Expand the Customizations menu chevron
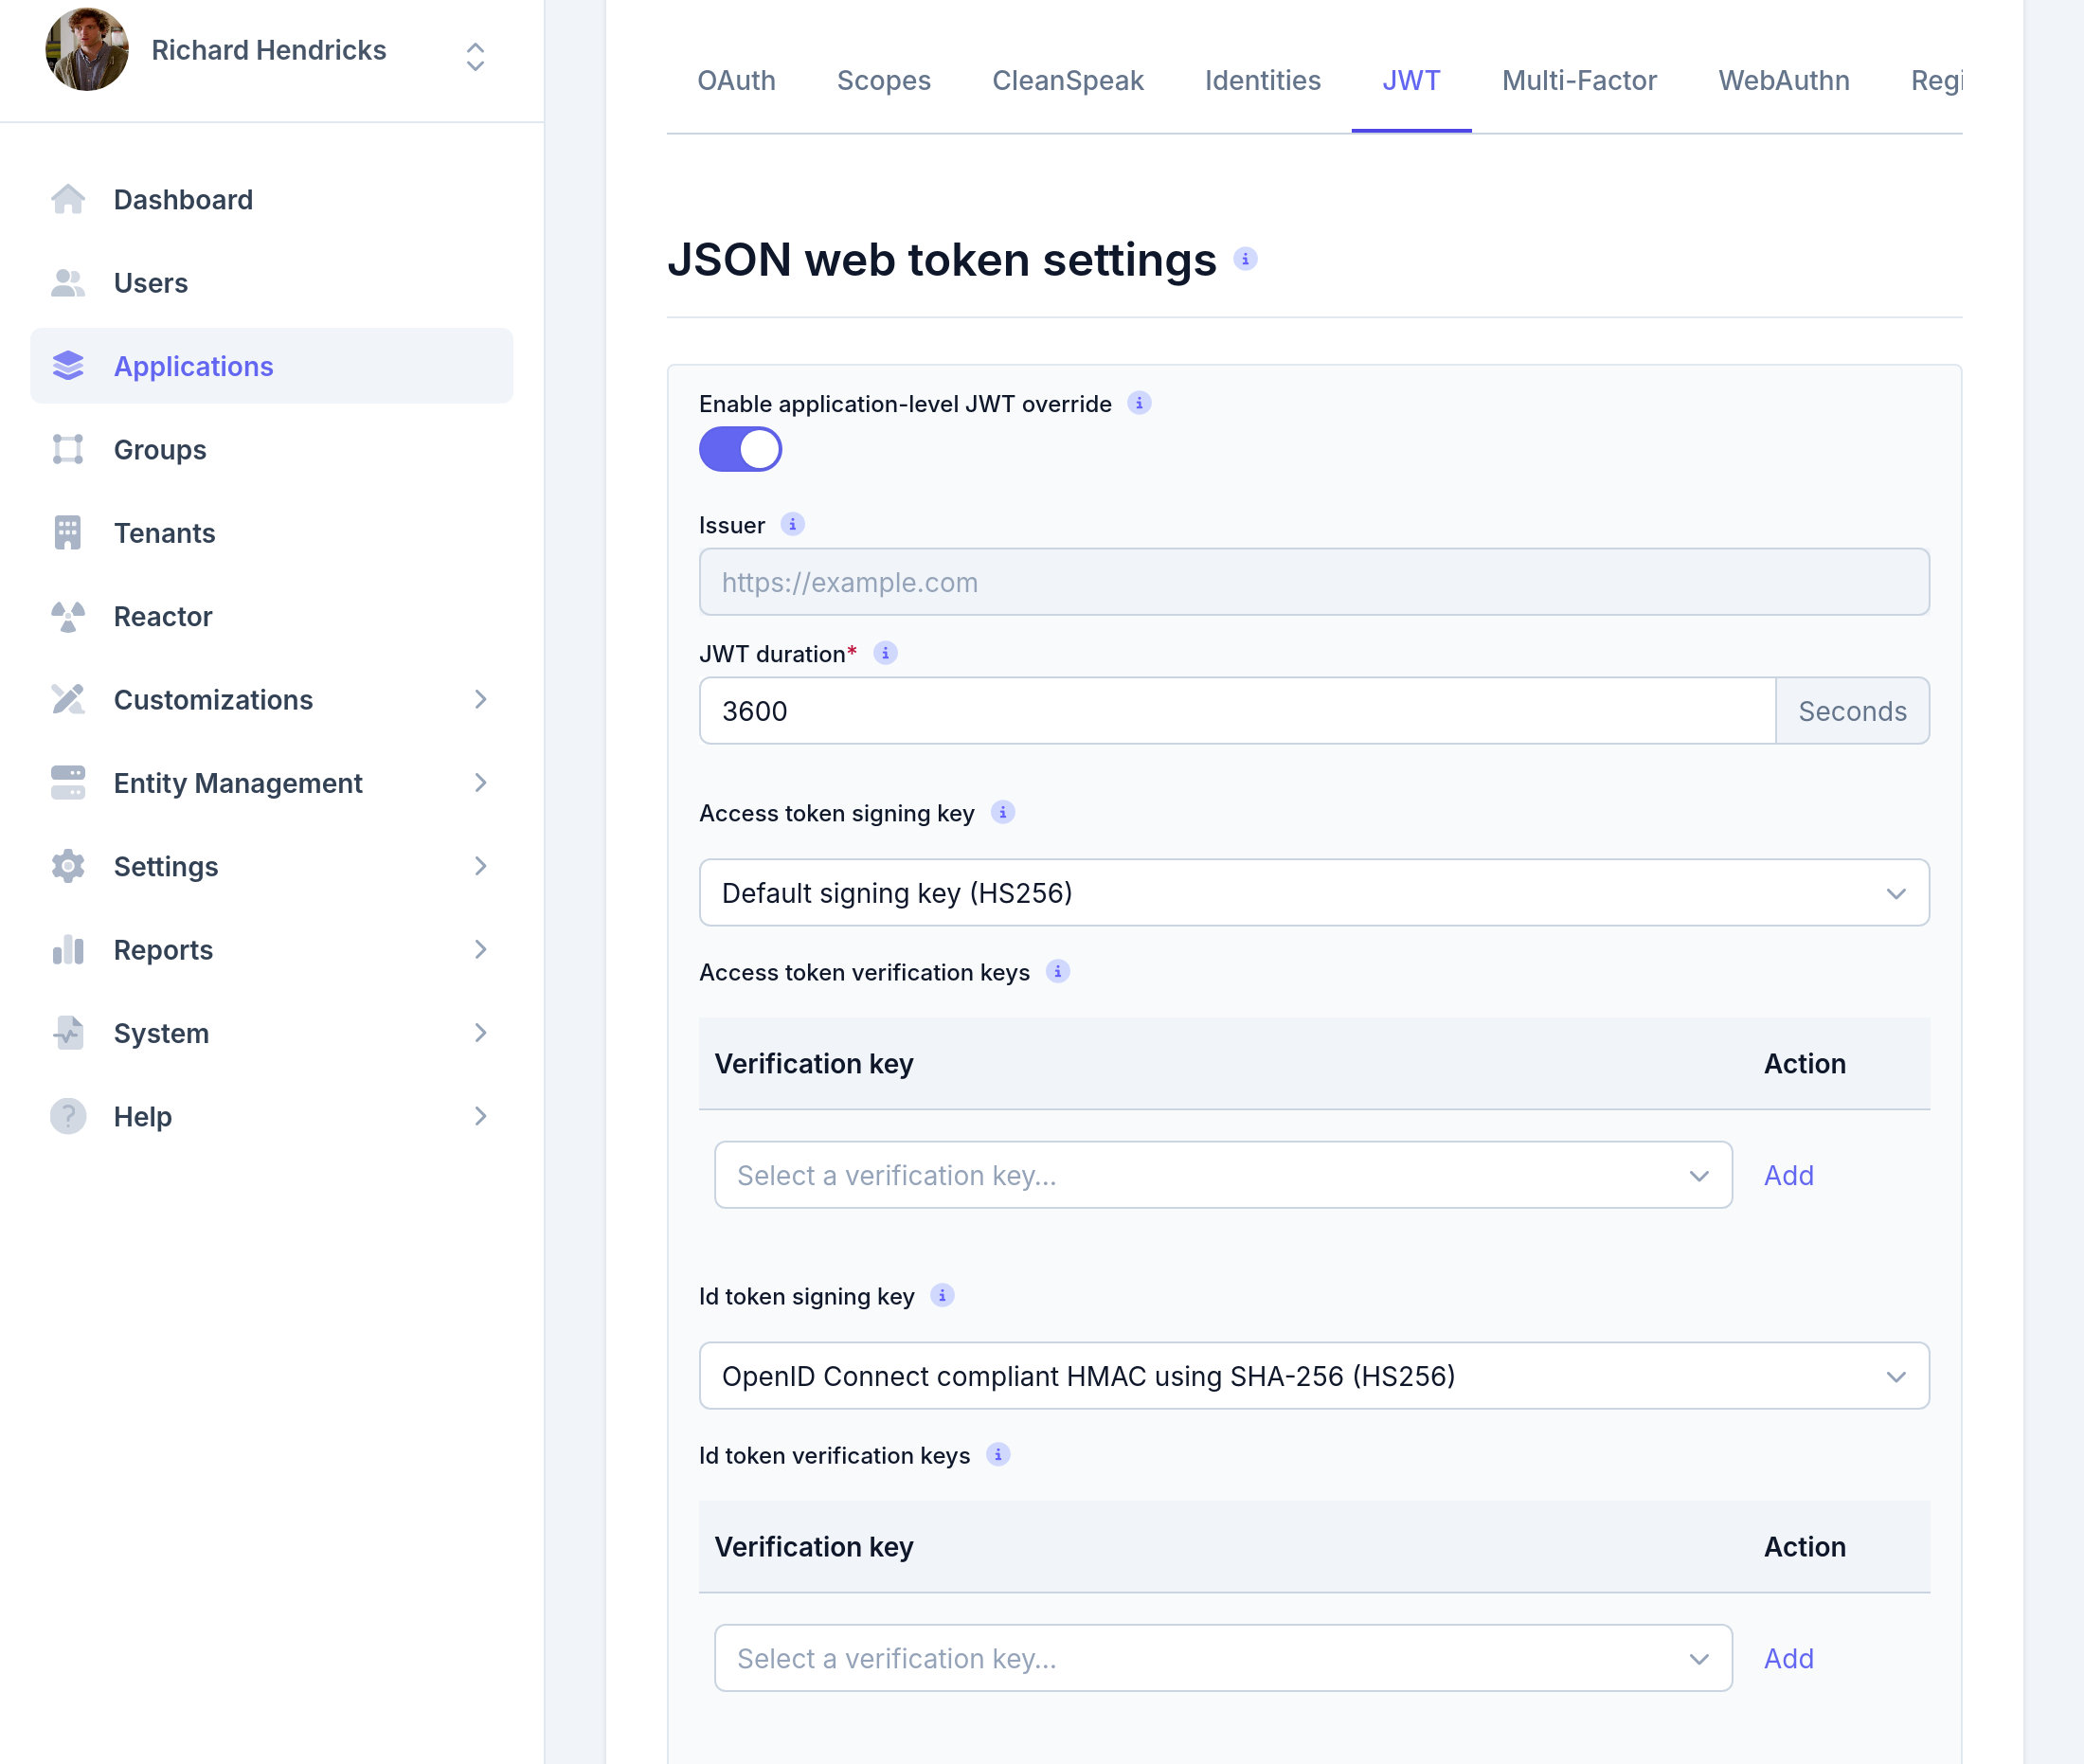2084x1764 pixels. click(481, 699)
